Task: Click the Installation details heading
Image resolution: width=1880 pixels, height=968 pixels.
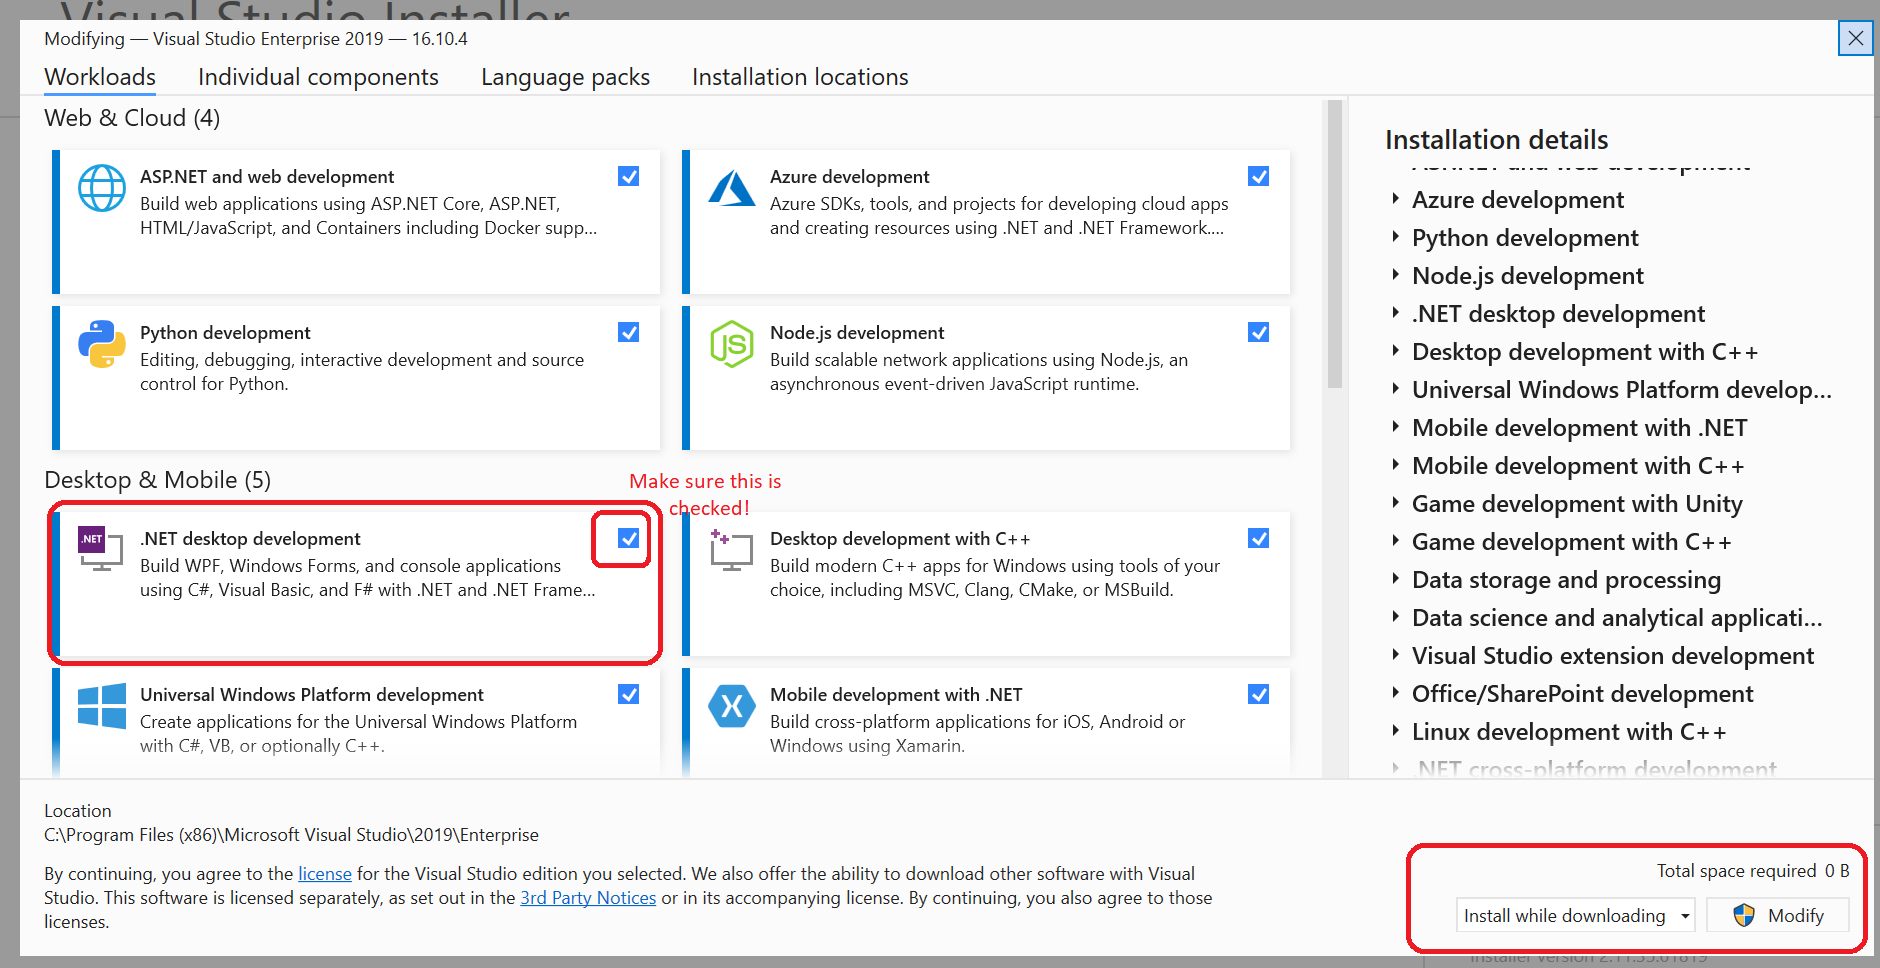Action: point(1497,139)
